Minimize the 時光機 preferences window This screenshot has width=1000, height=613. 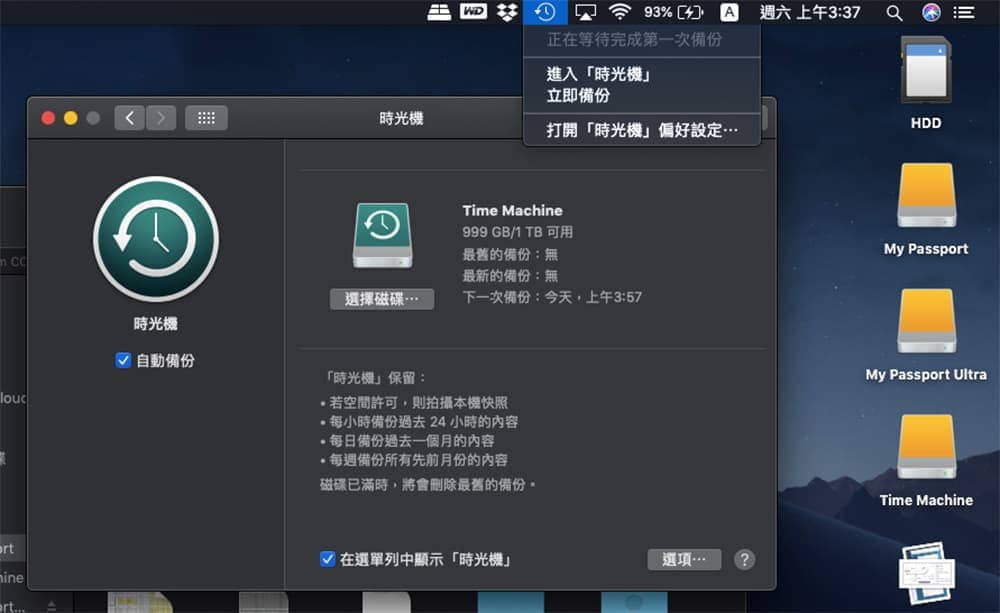[71, 118]
